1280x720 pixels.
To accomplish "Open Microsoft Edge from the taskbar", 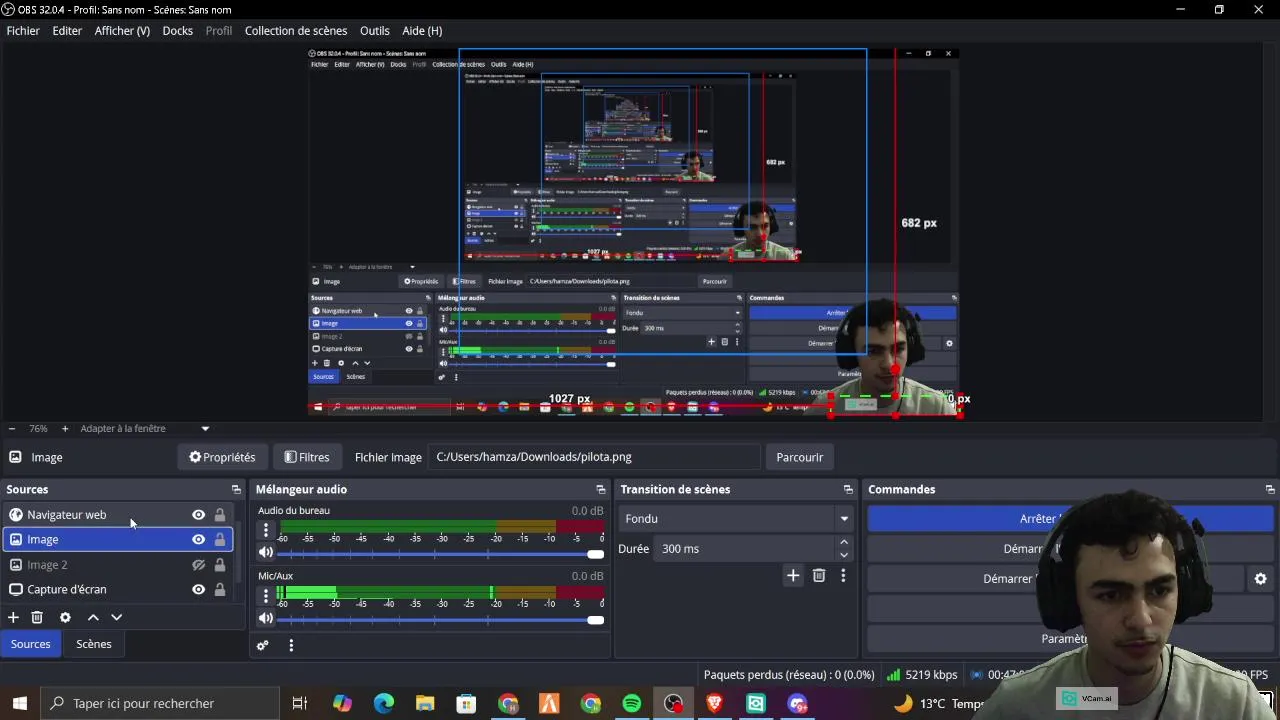I will click(384, 704).
